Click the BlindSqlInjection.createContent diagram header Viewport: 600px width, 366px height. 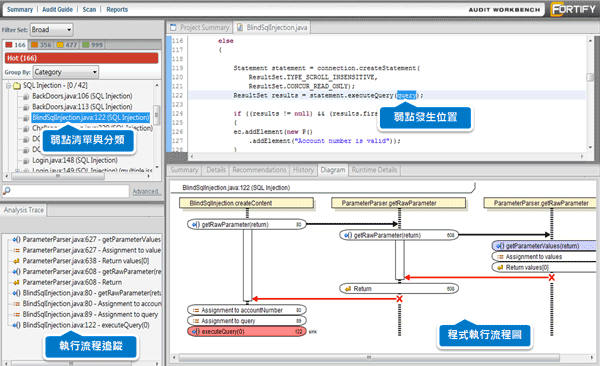(x=246, y=203)
